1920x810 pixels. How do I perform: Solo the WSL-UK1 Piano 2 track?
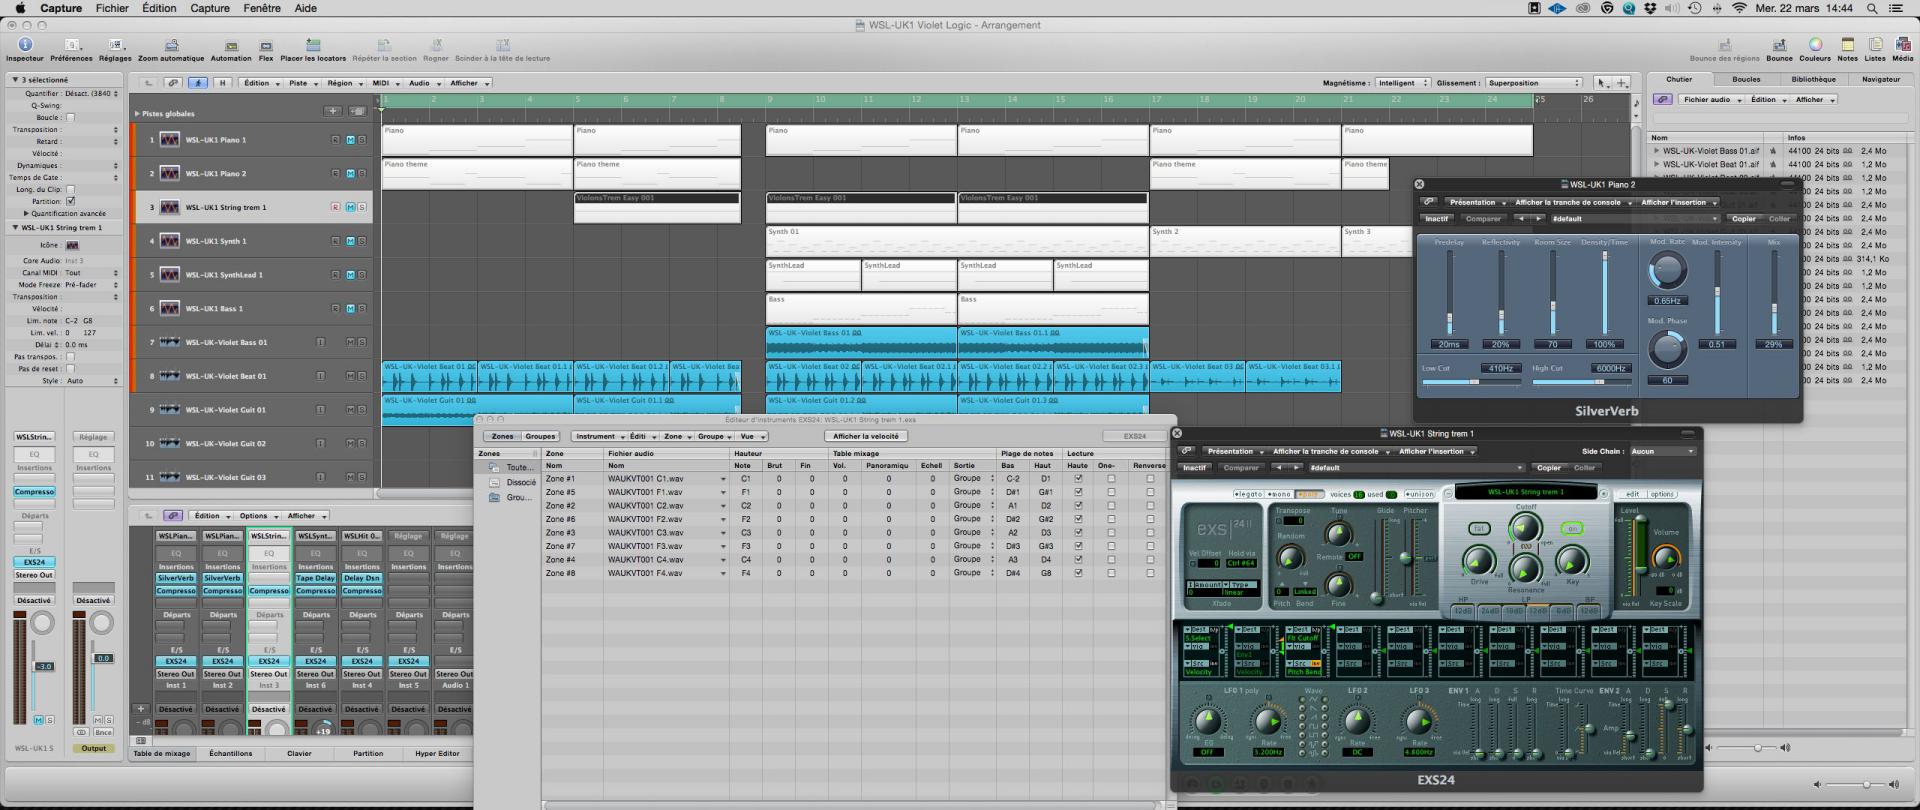click(x=361, y=174)
